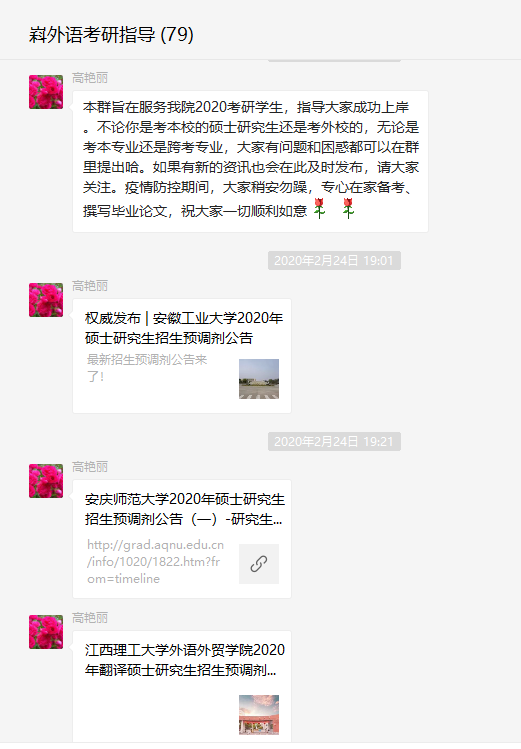Viewport: 521px width, 749px height.
Task: Click the 最新招生预调剂公告来了 description text
Action: (147, 368)
